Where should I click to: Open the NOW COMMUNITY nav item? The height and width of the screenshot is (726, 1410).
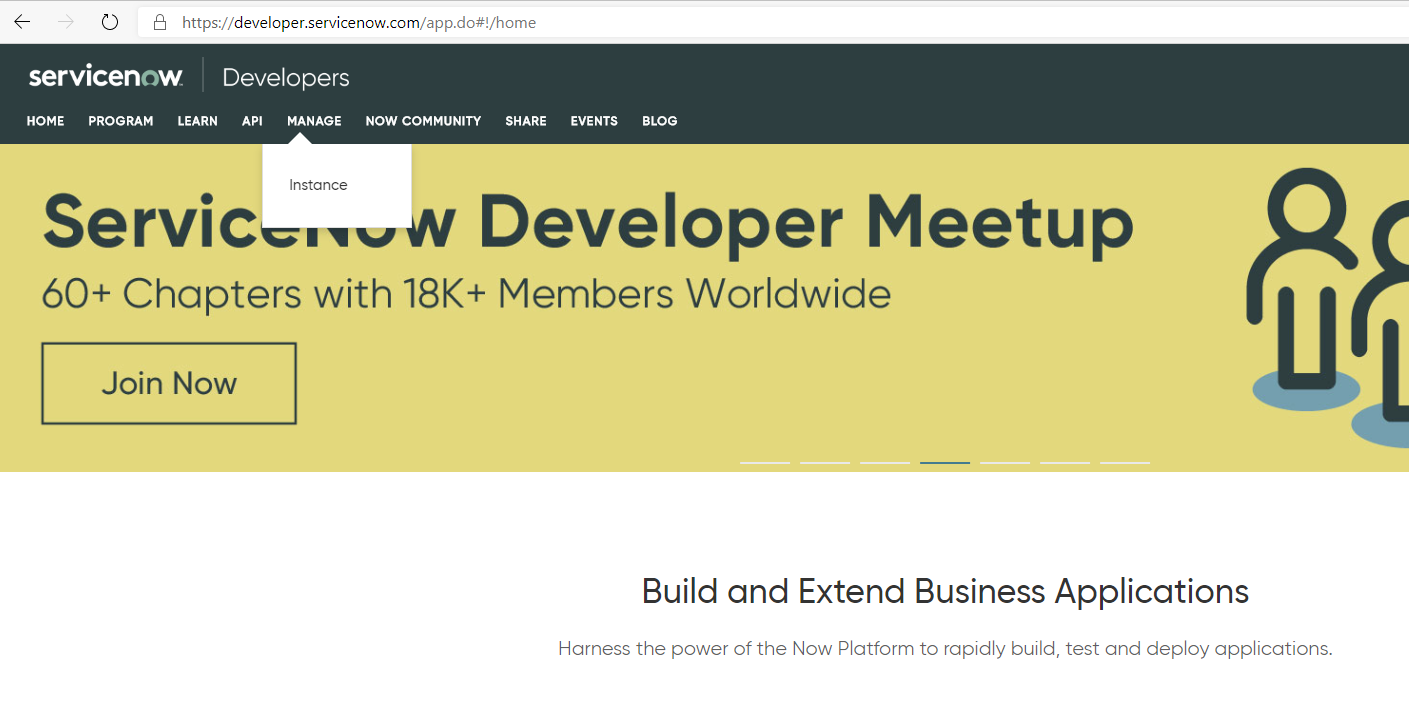tap(423, 121)
